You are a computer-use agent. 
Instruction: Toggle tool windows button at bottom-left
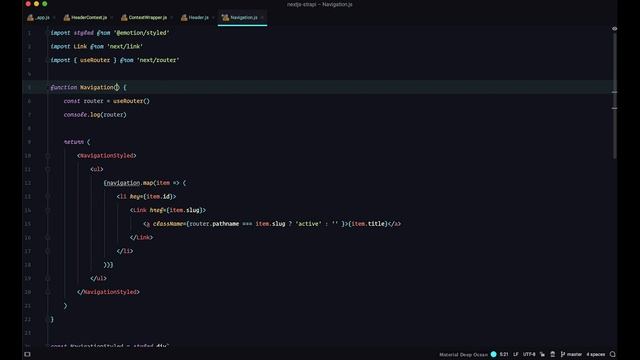pyautogui.click(x=27, y=354)
